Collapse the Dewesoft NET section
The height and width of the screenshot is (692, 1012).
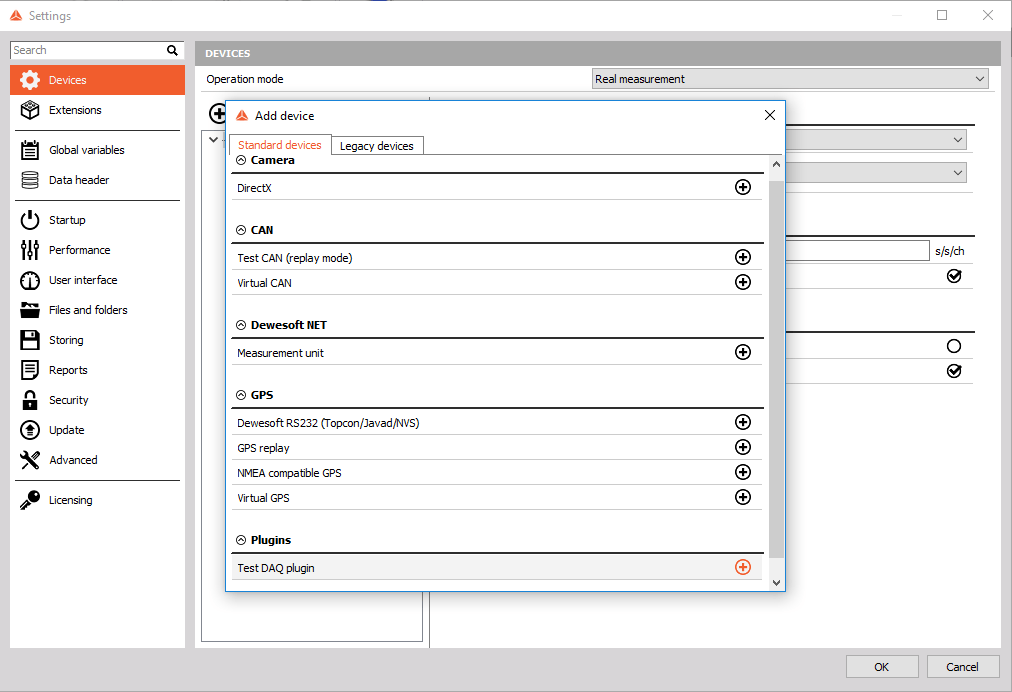click(x=241, y=325)
